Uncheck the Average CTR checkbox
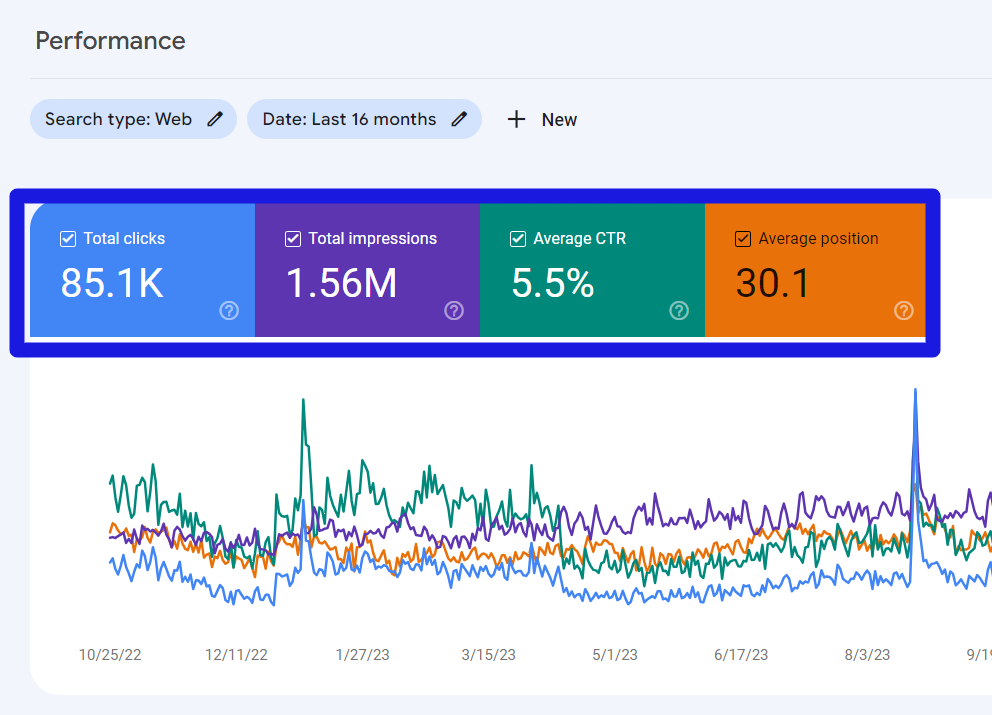Screen dimensions: 992x715 coord(518,239)
